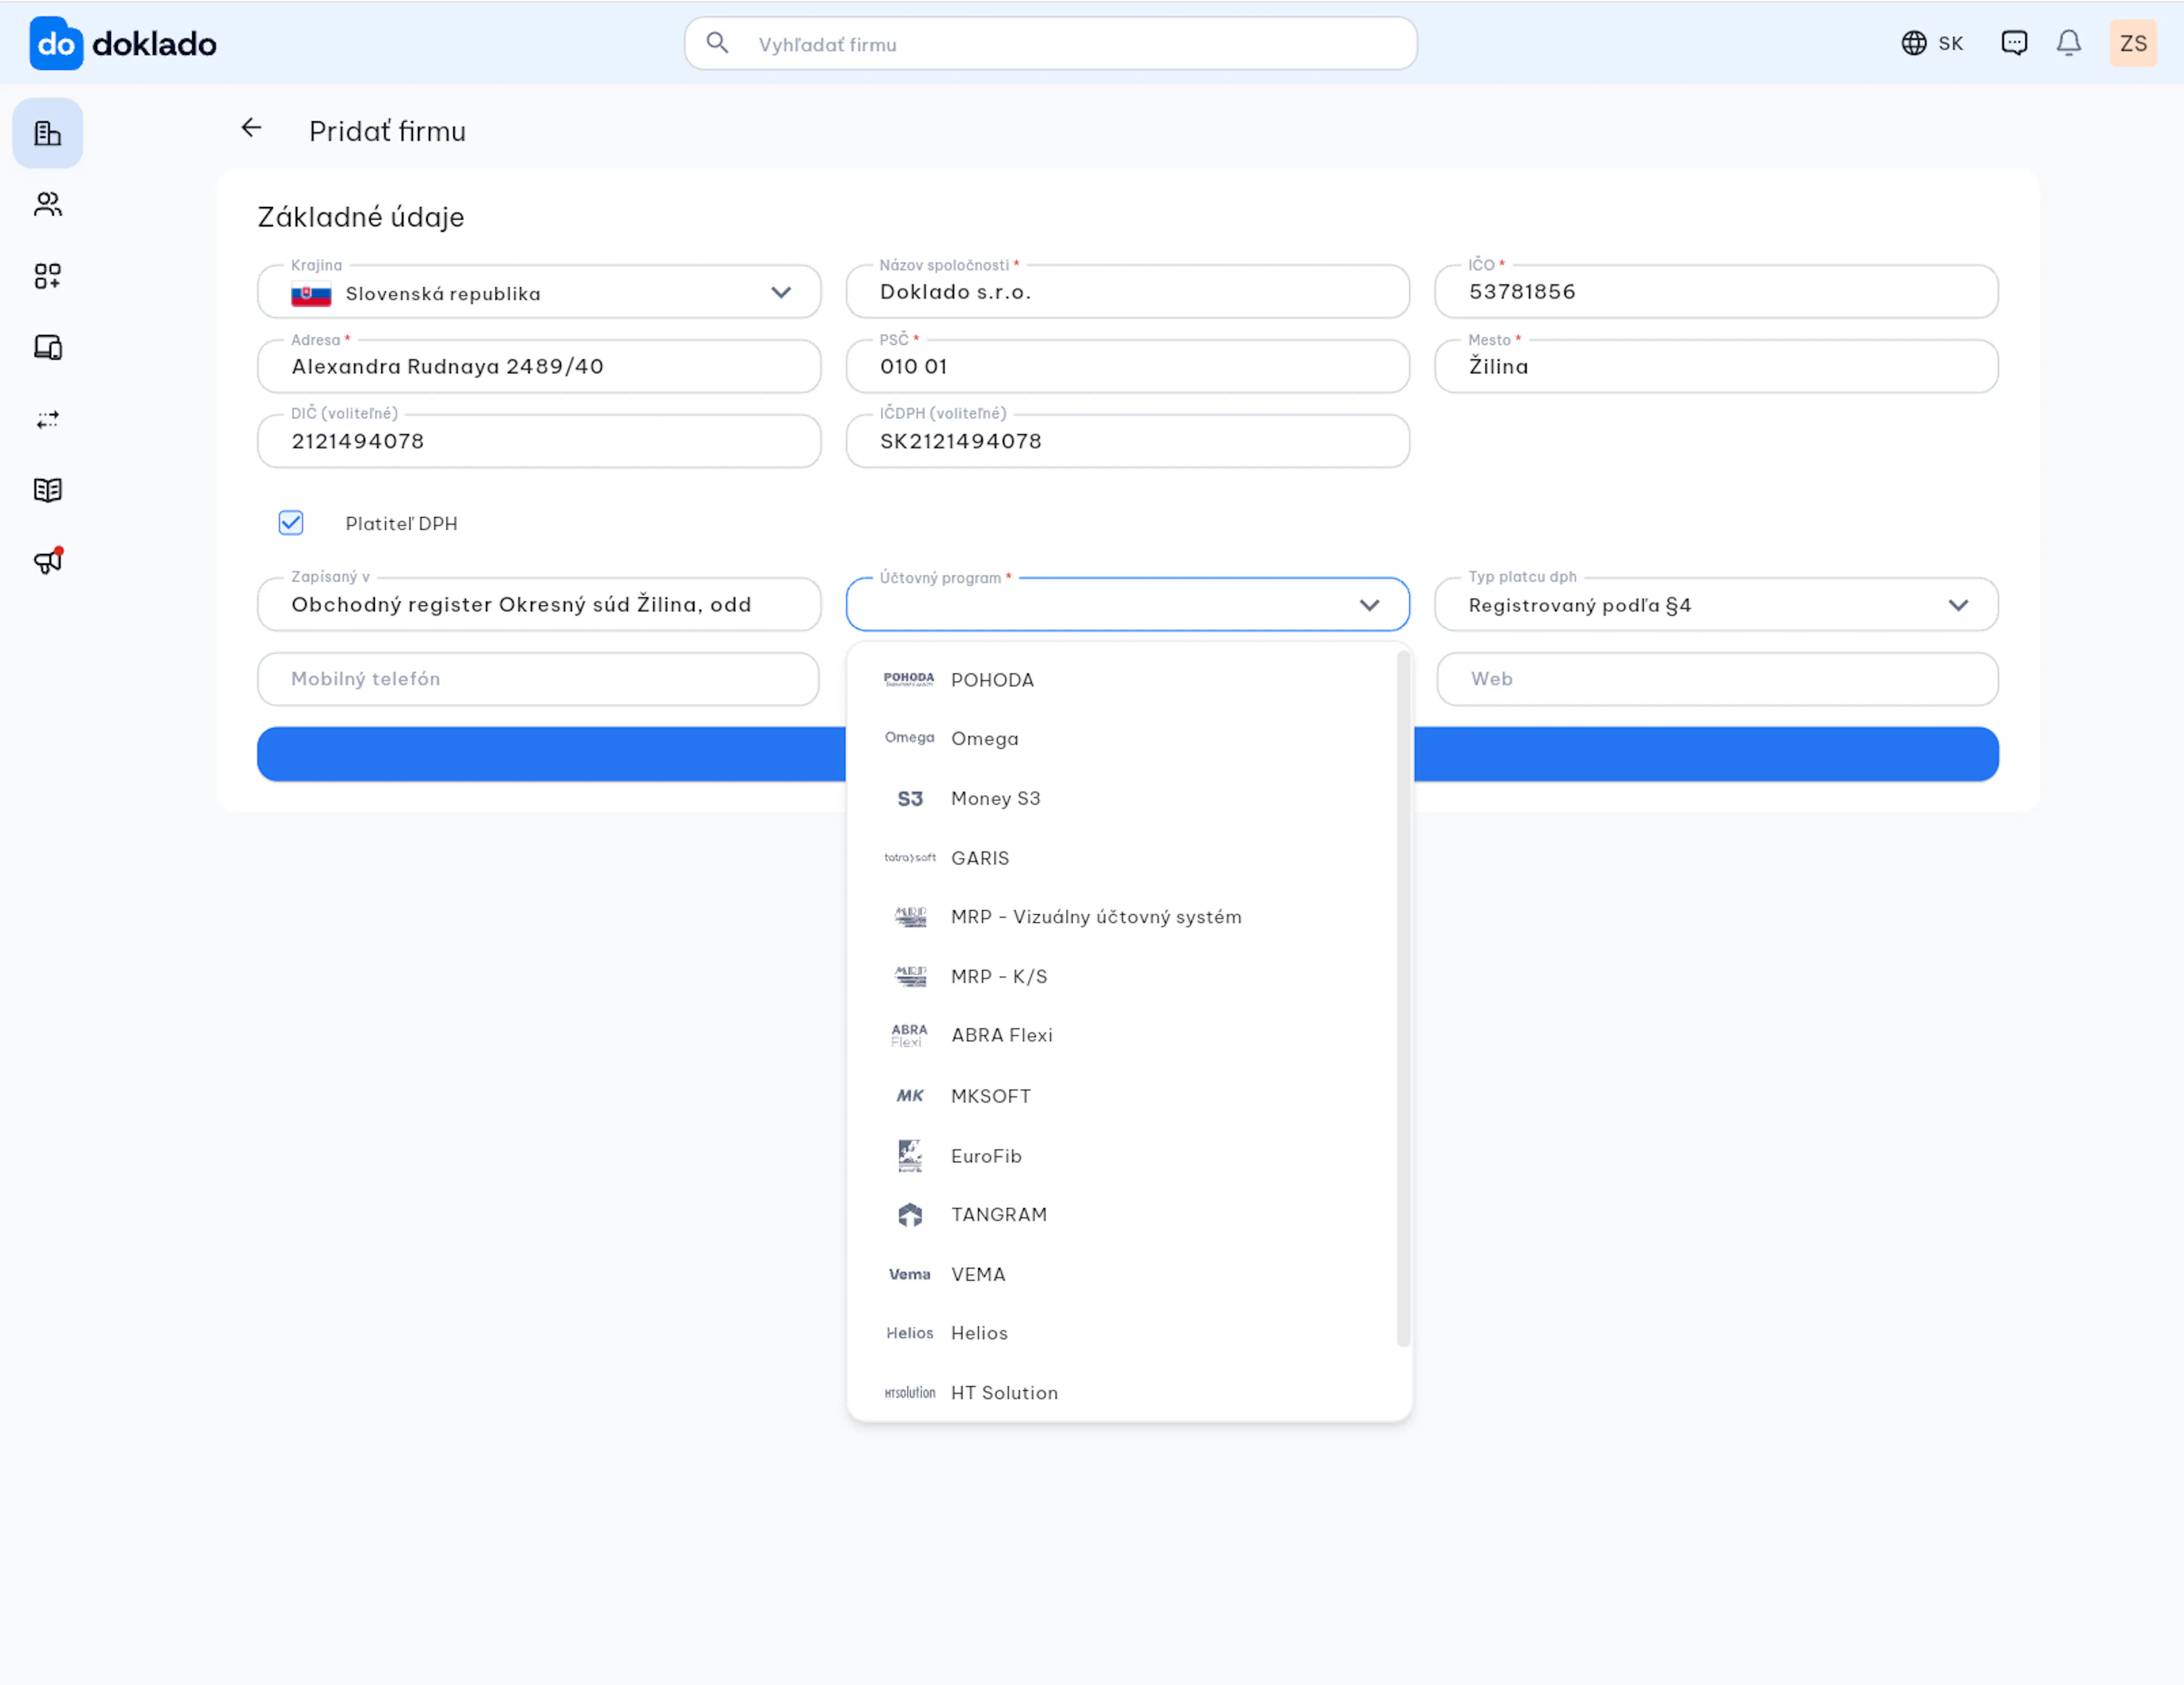The image size is (2184, 1685).
Task: Focus the Vyhľadať firmu search field
Action: [1050, 43]
